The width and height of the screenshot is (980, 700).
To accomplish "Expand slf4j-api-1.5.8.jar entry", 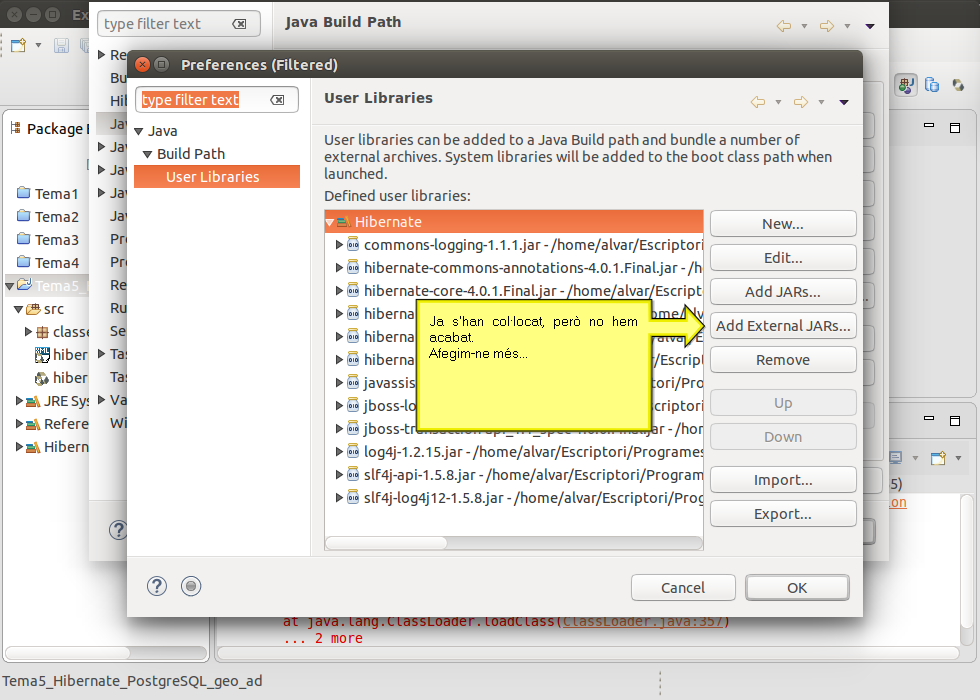I will 339,474.
